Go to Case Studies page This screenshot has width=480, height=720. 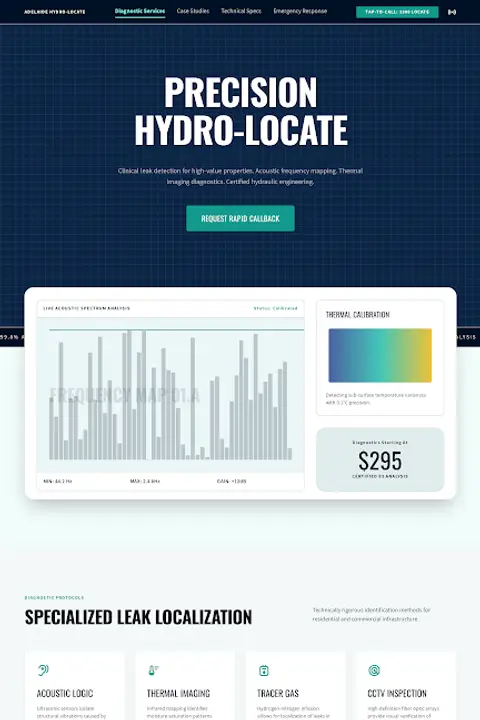tap(193, 11)
